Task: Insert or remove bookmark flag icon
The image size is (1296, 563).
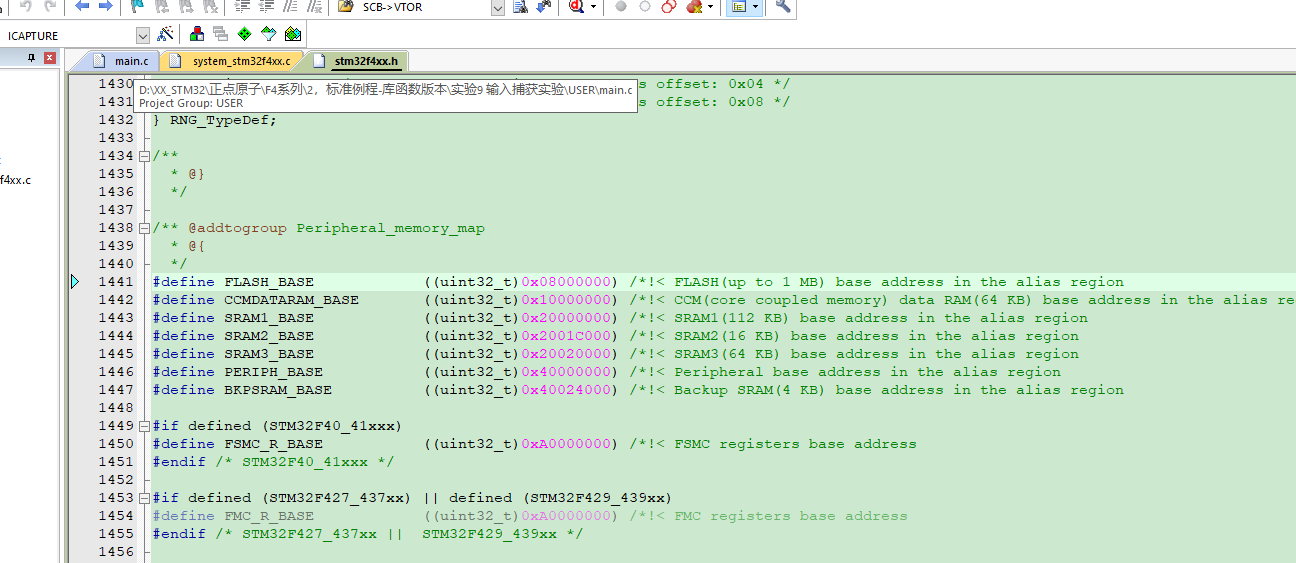Action: click(137, 6)
